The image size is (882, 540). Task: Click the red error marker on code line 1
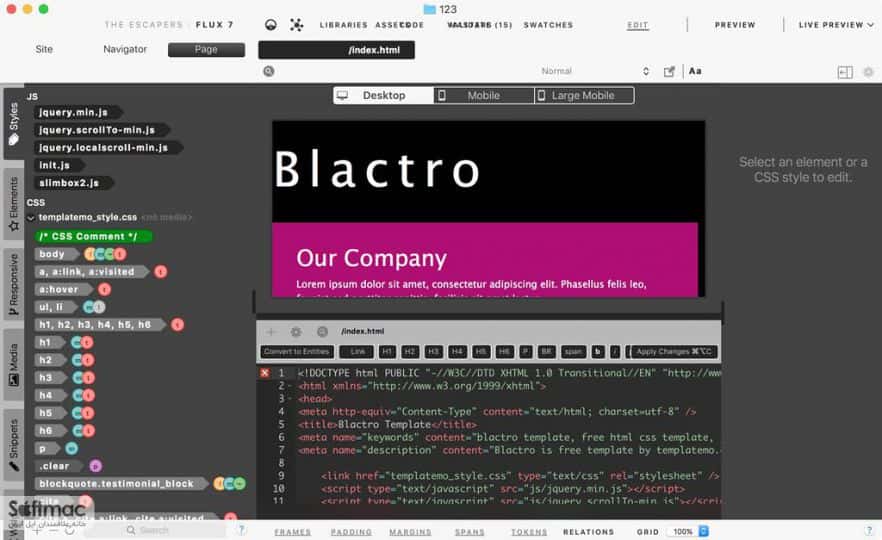tap(264, 373)
